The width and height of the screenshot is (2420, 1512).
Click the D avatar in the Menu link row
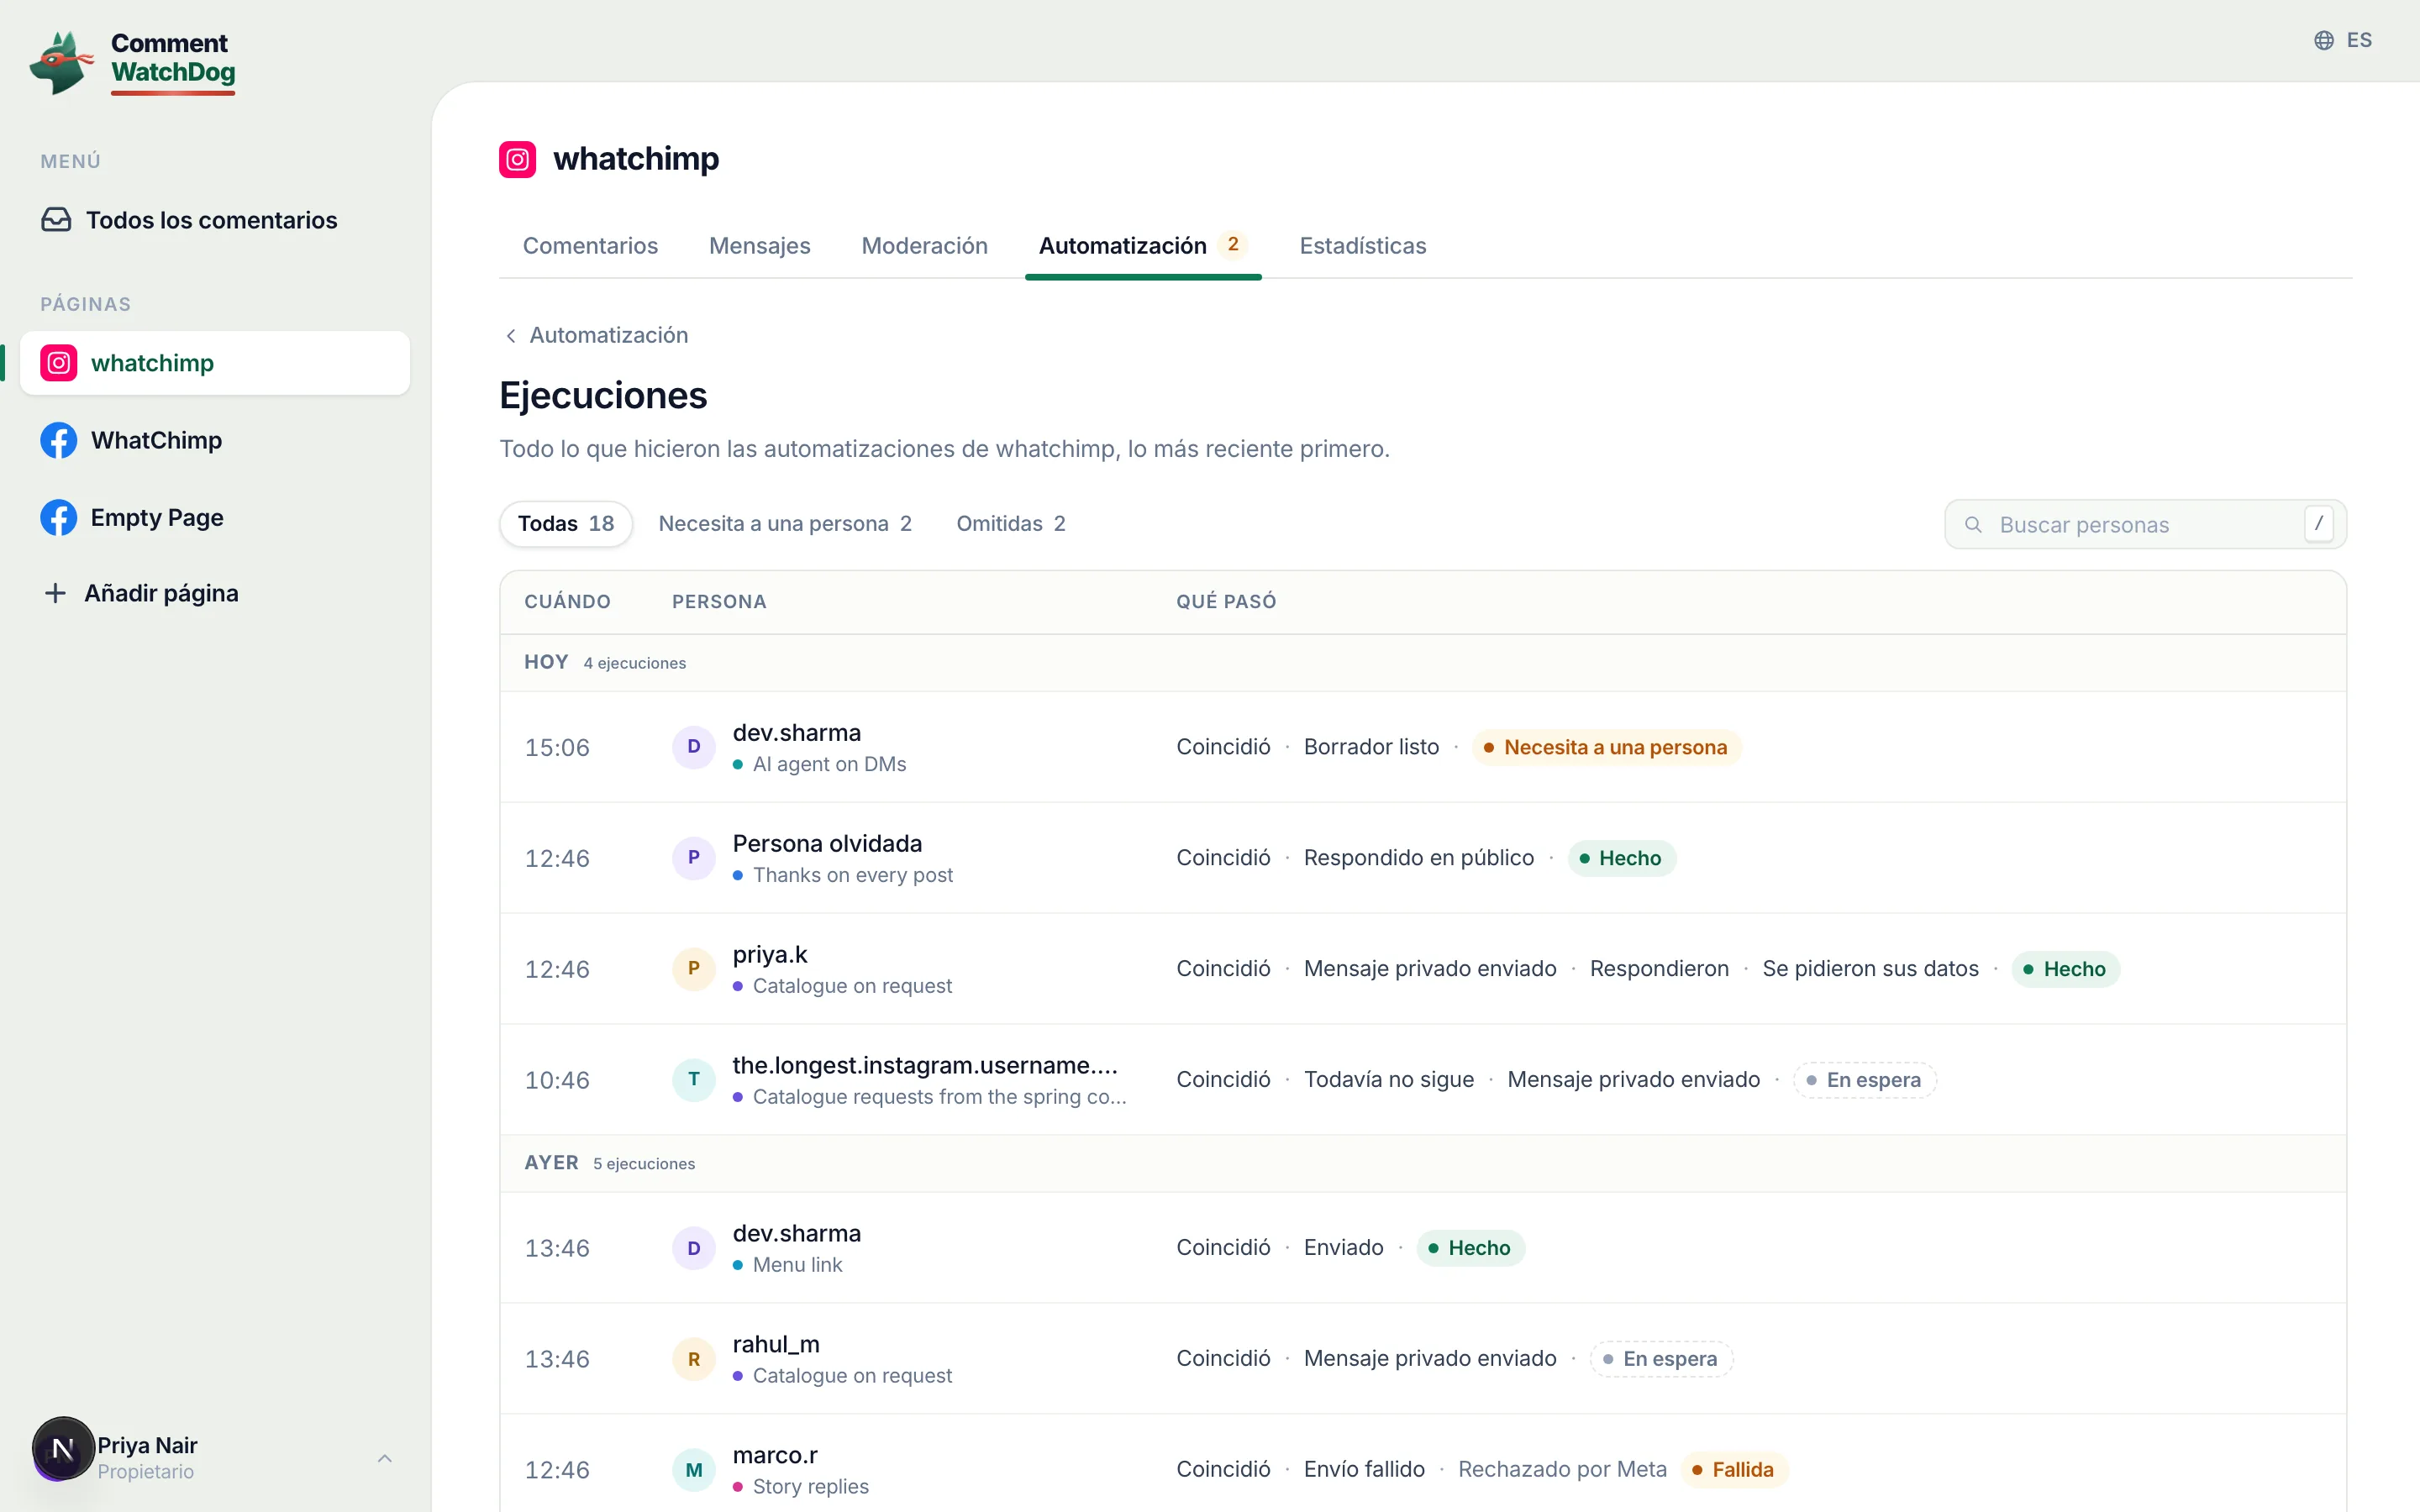point(694,1248)
